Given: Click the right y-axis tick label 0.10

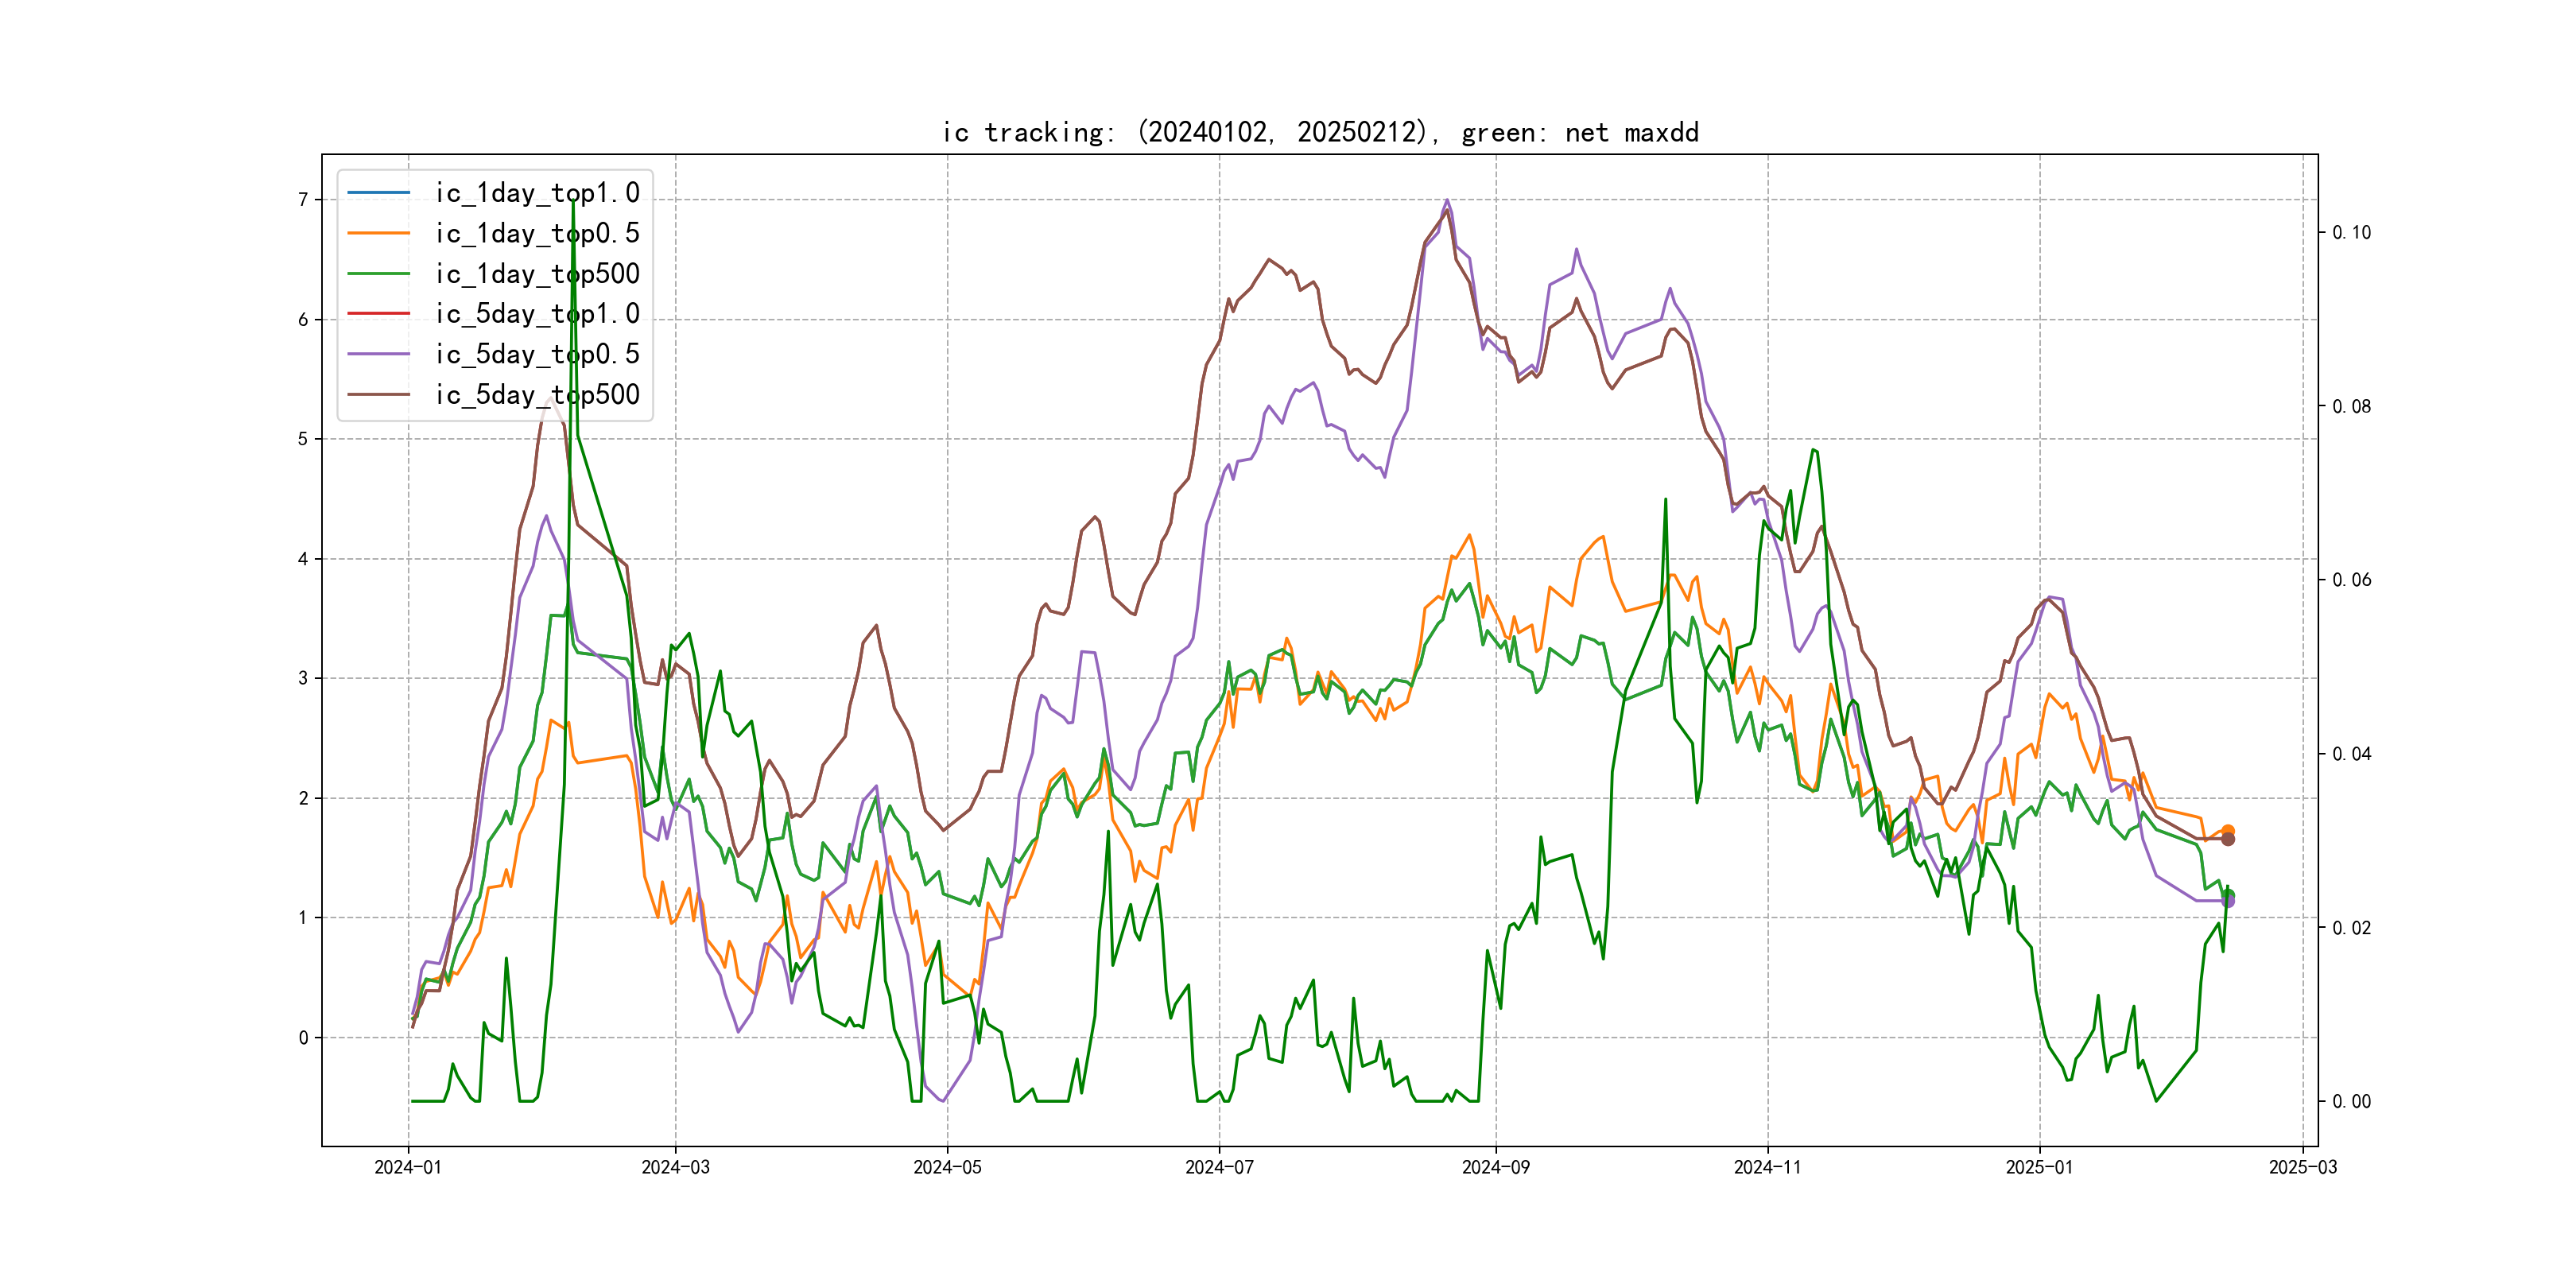Looking at the screenshot, I should click(2351, 232).
